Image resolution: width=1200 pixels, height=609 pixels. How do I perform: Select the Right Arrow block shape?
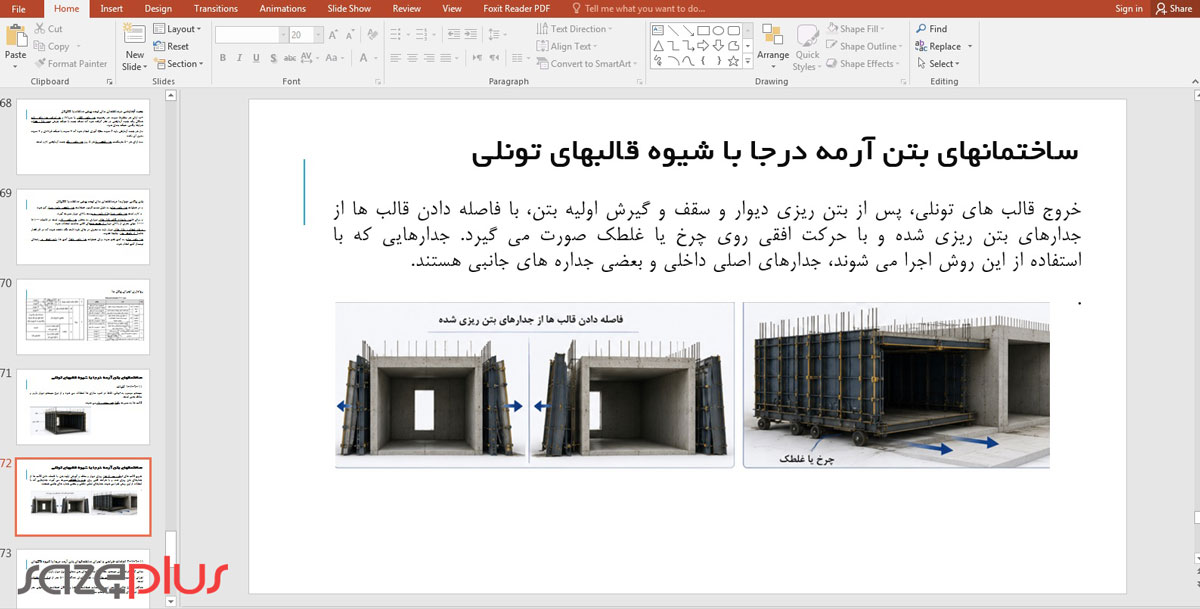[703, 46]
